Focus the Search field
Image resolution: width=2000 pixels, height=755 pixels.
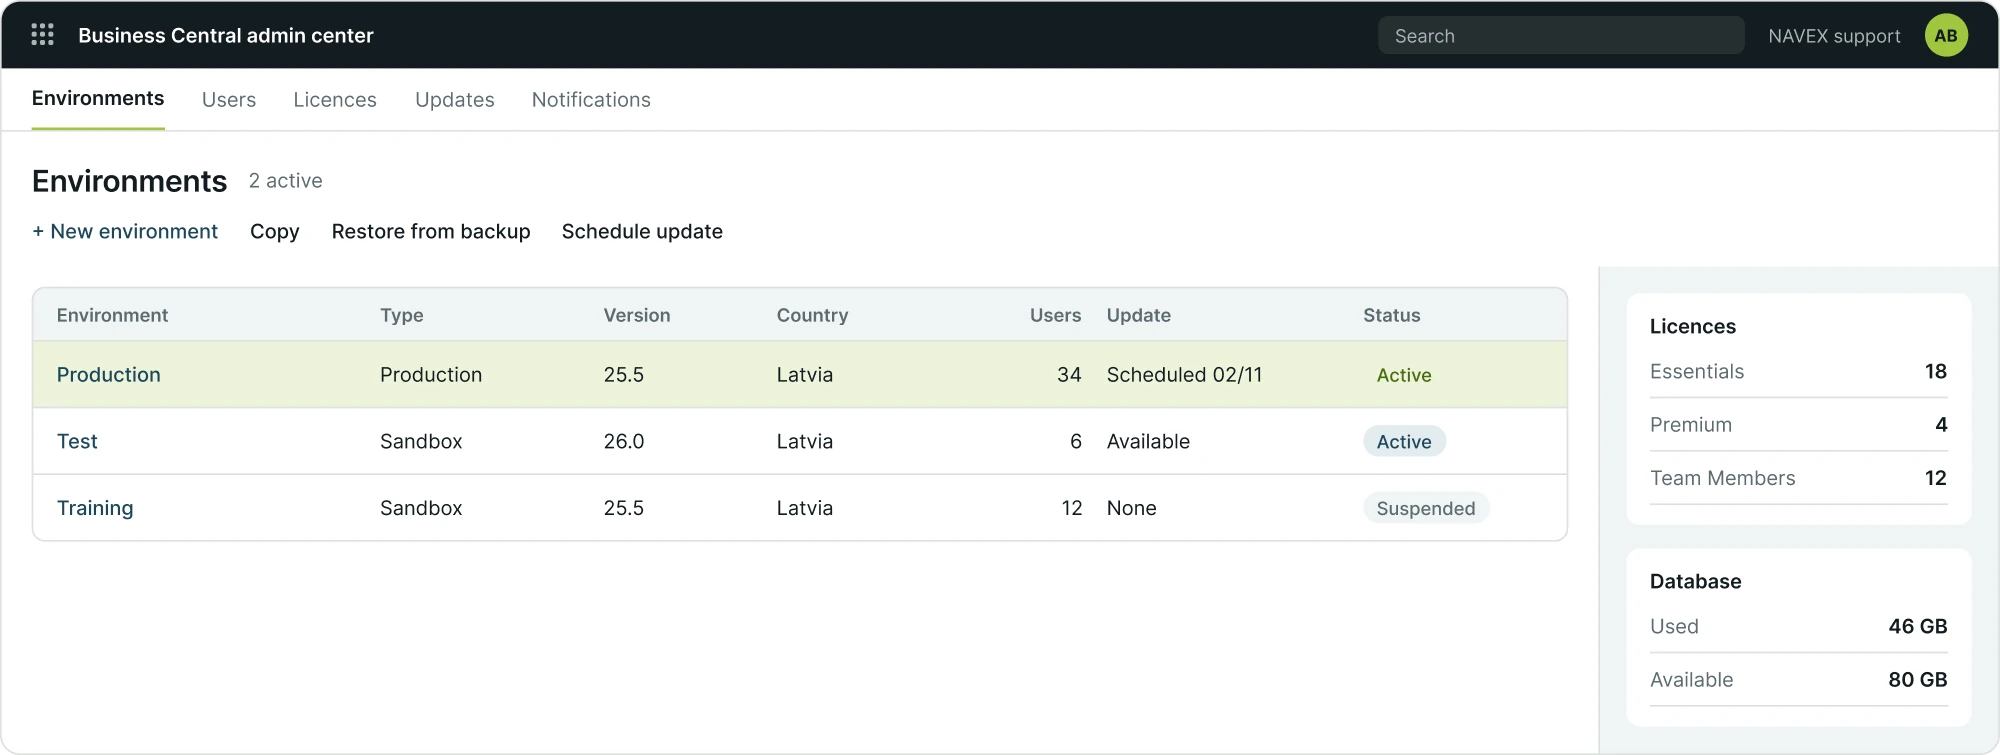1561,35
